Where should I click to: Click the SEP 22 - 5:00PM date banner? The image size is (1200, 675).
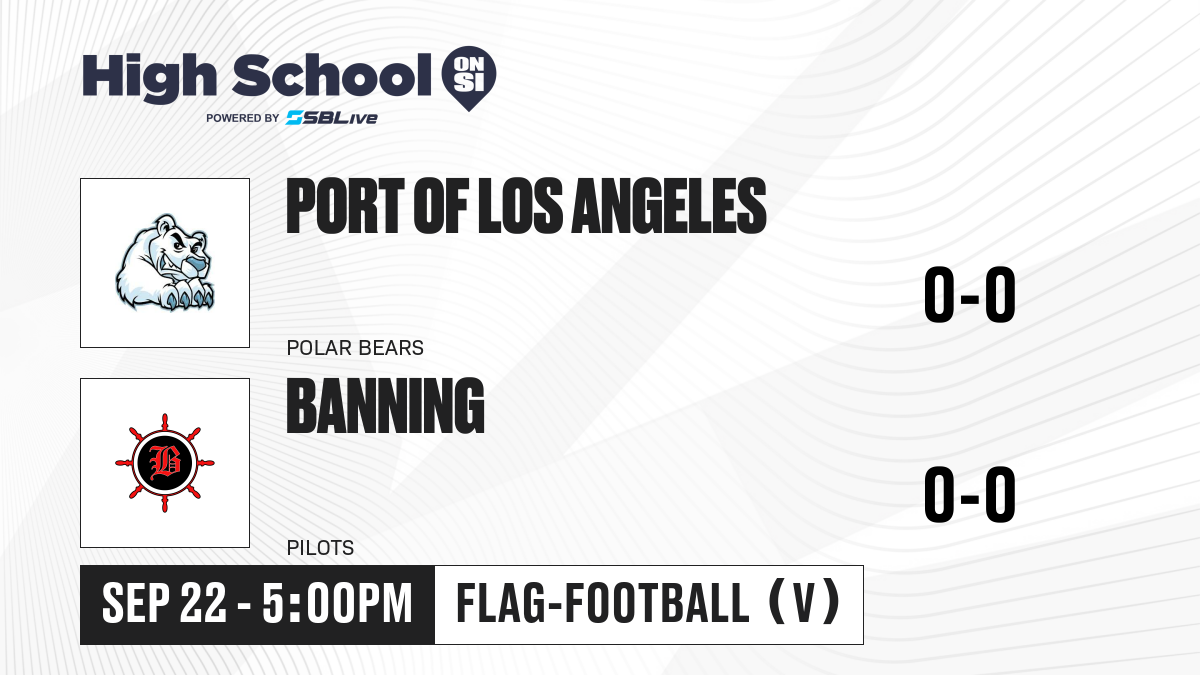[x=258, y=605]
